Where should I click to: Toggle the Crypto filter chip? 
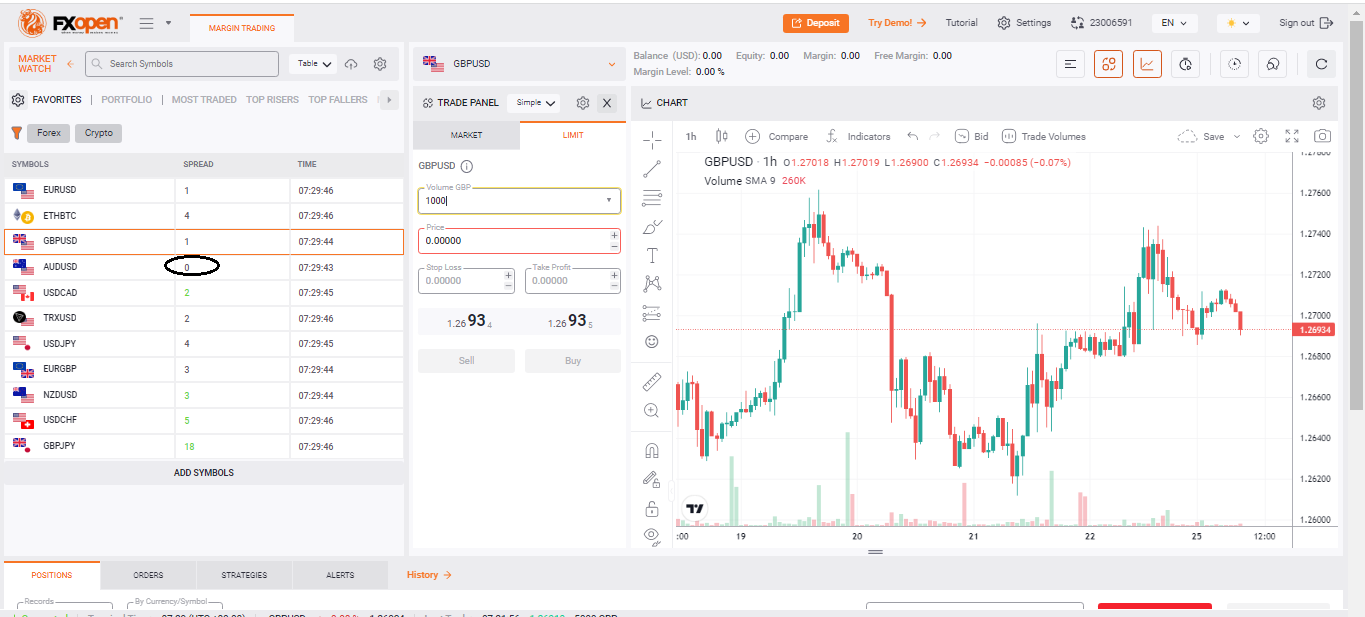99,133
